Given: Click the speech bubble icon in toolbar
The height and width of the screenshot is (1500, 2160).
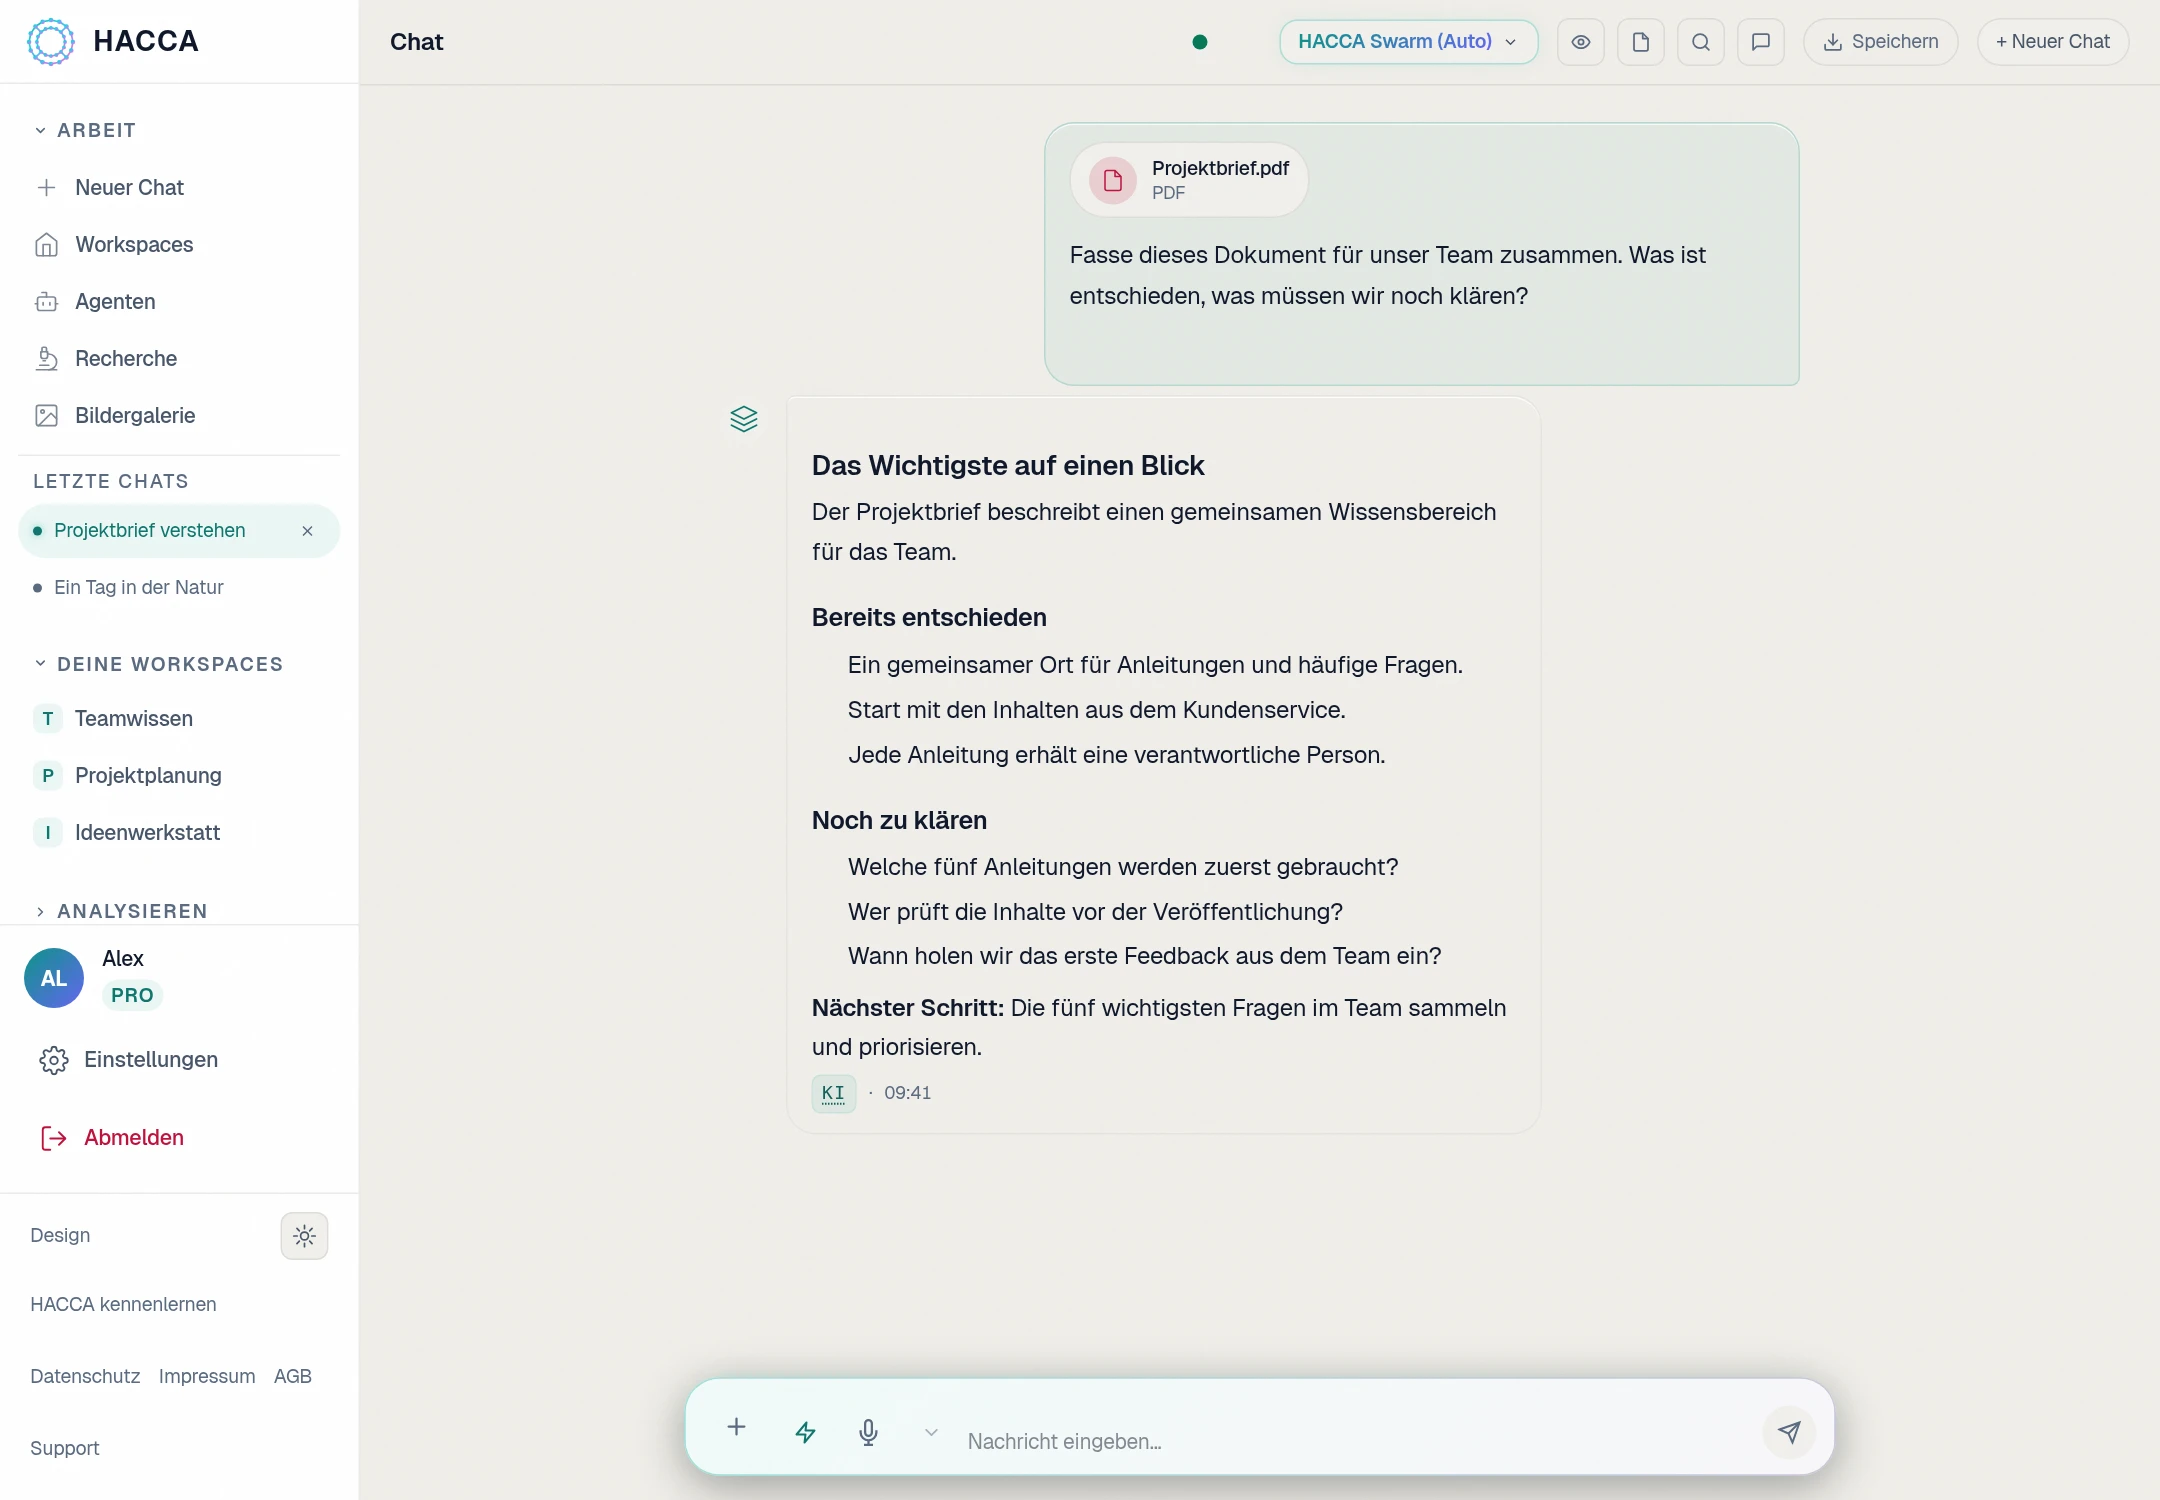Looking at the screenshot, I should tap(1761, 42).
